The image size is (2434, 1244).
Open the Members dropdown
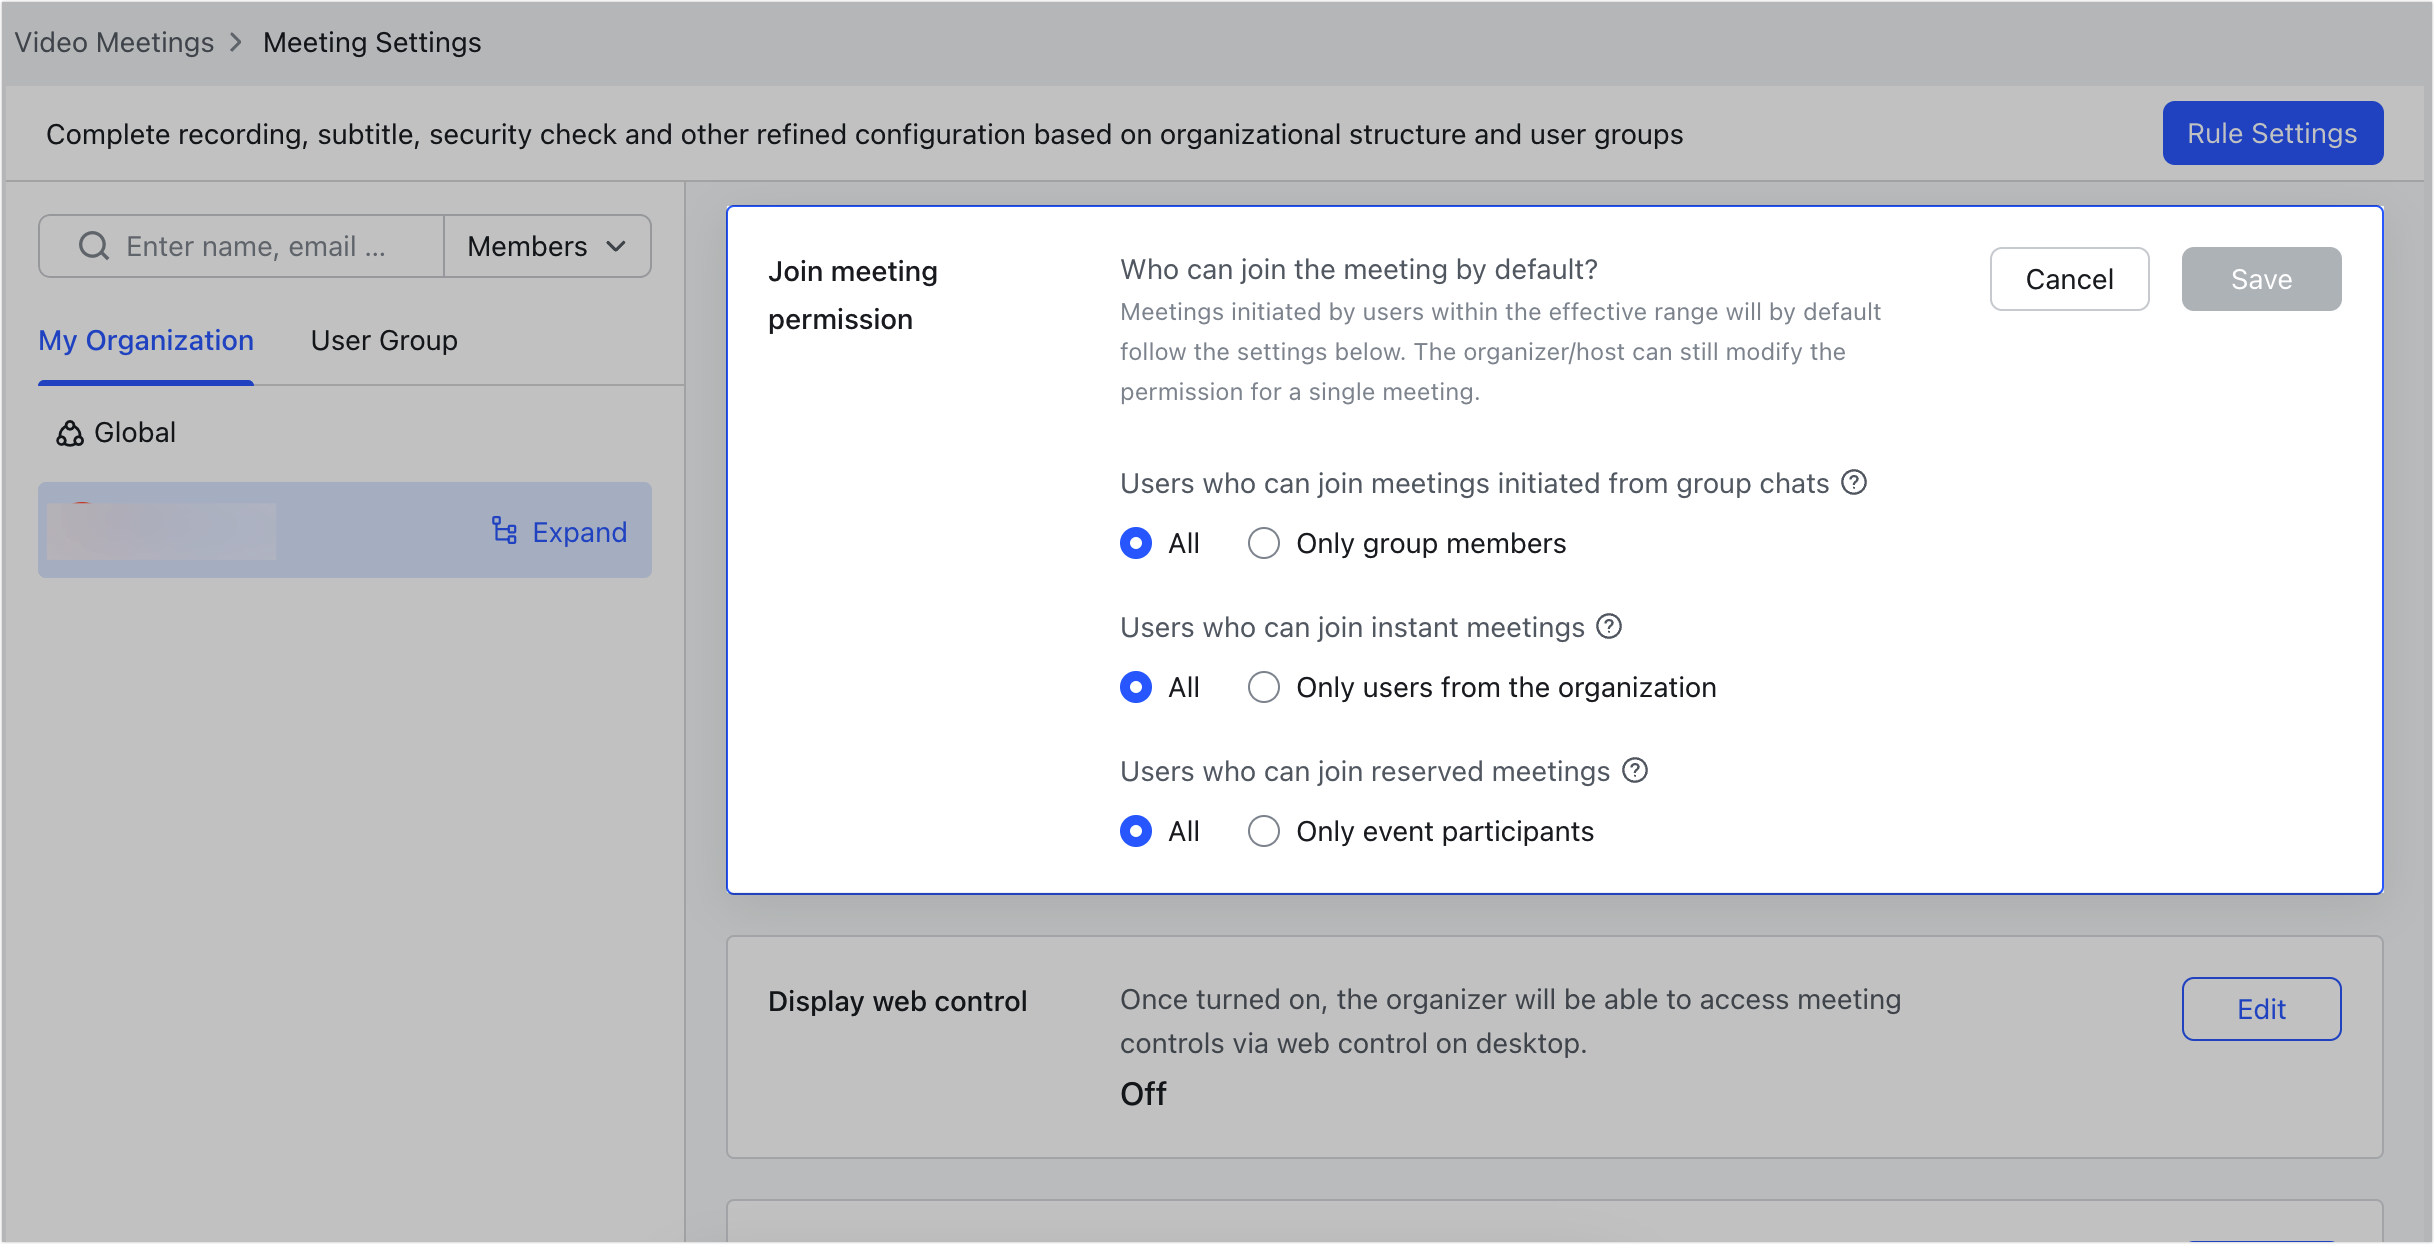547,246
